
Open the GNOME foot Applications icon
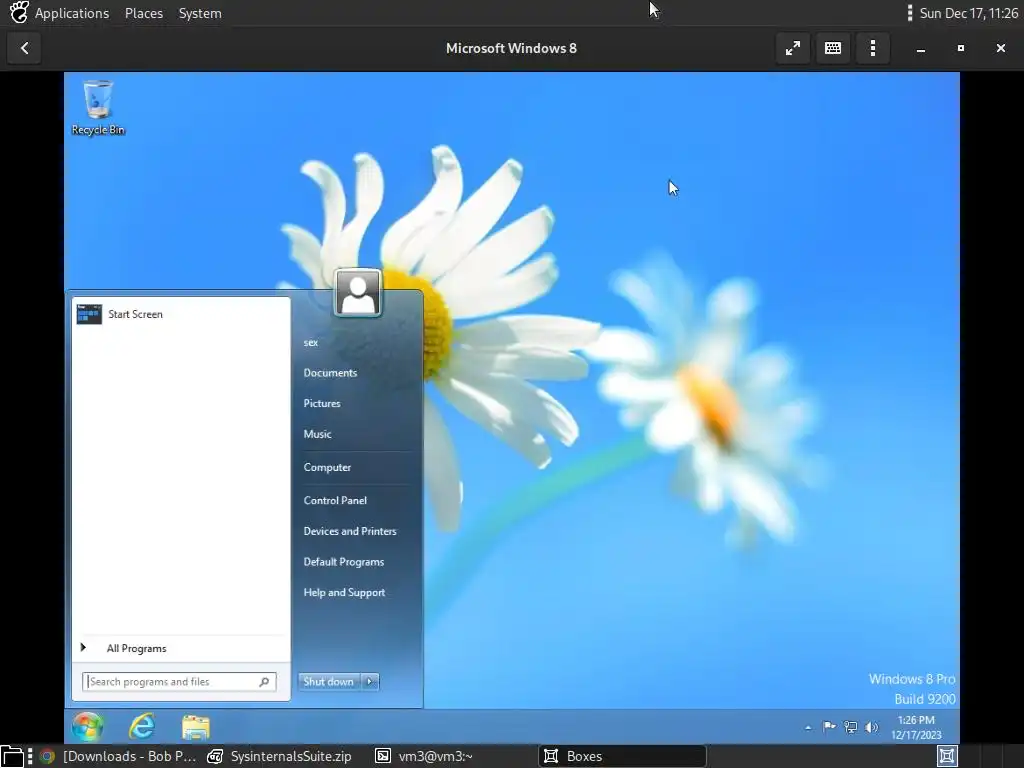coord(19,12)
